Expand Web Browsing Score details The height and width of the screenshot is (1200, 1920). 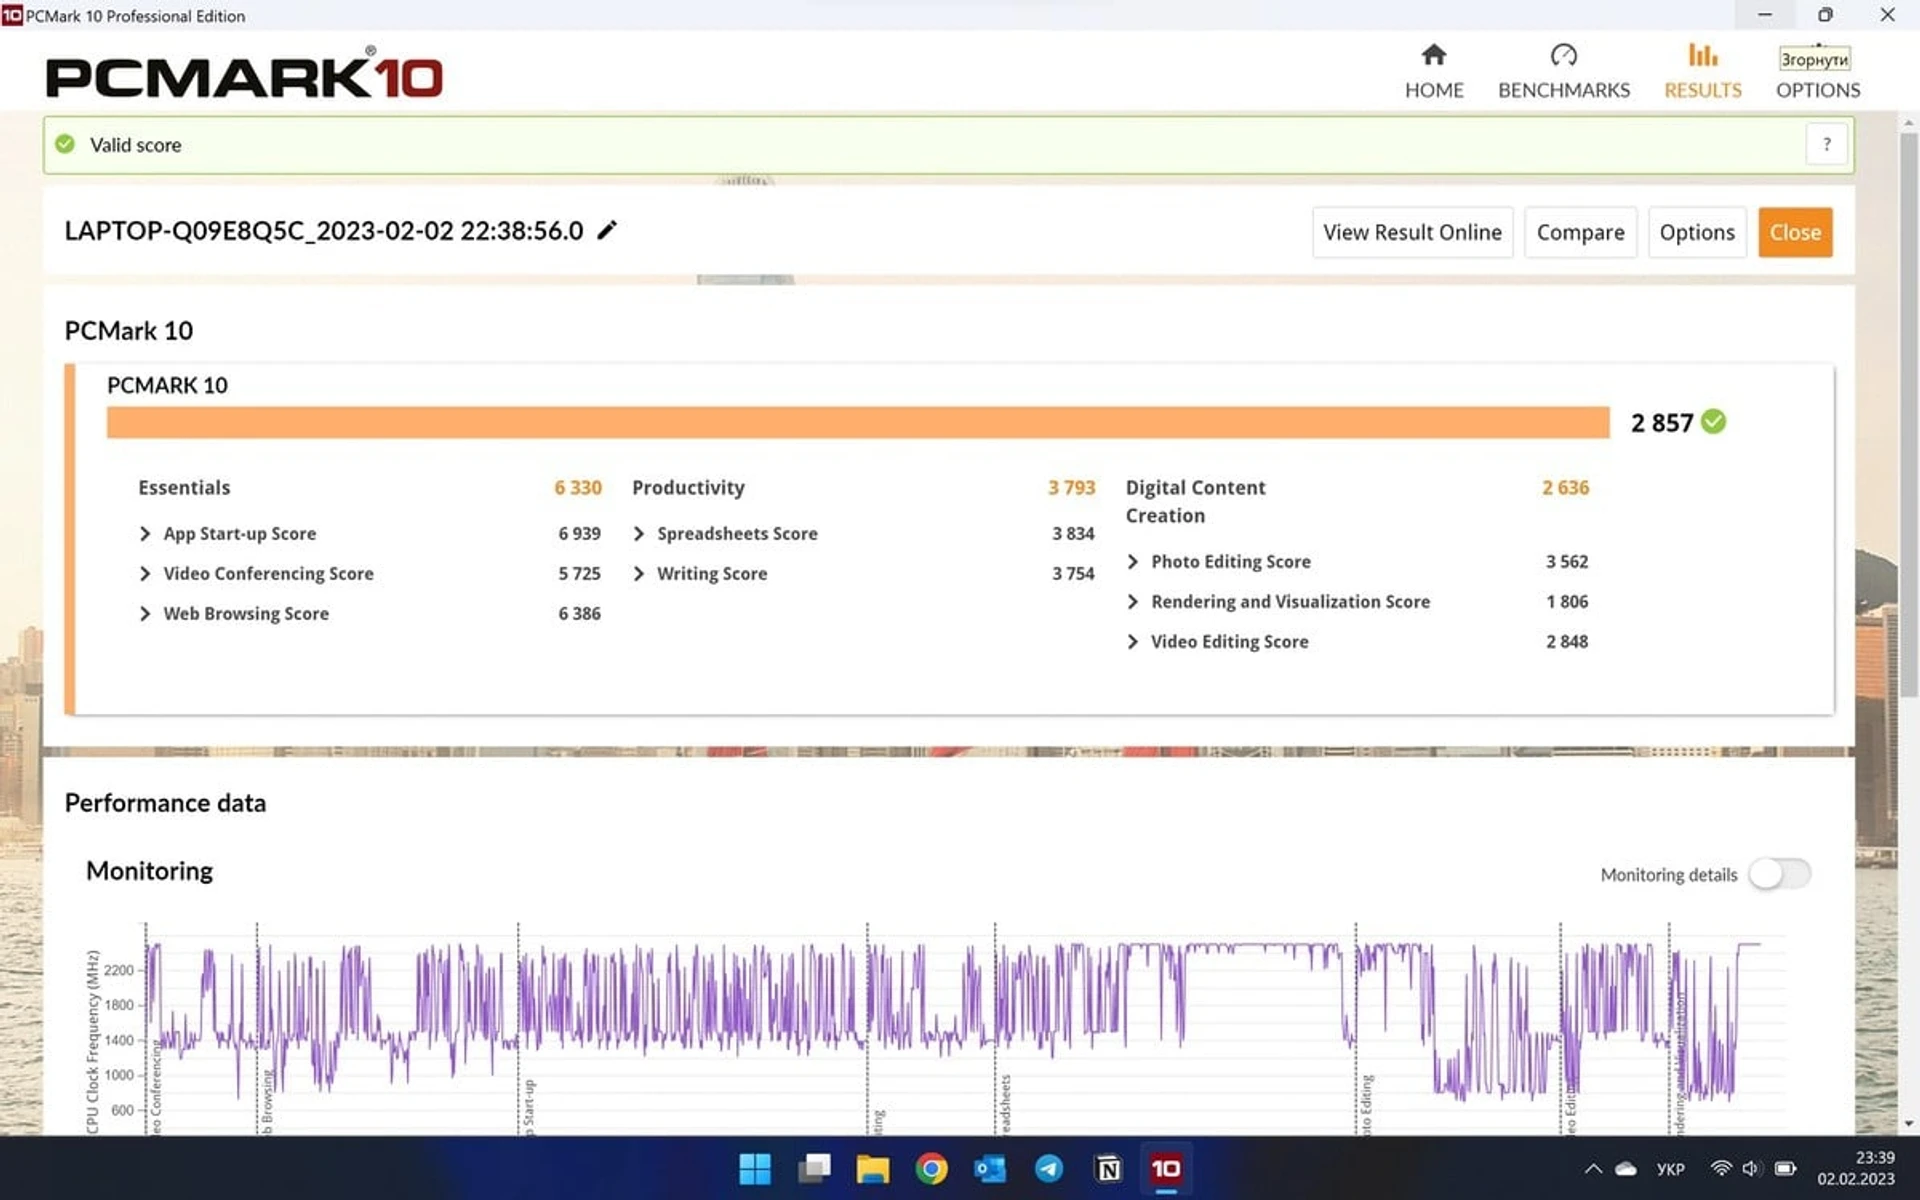point(145,613)
